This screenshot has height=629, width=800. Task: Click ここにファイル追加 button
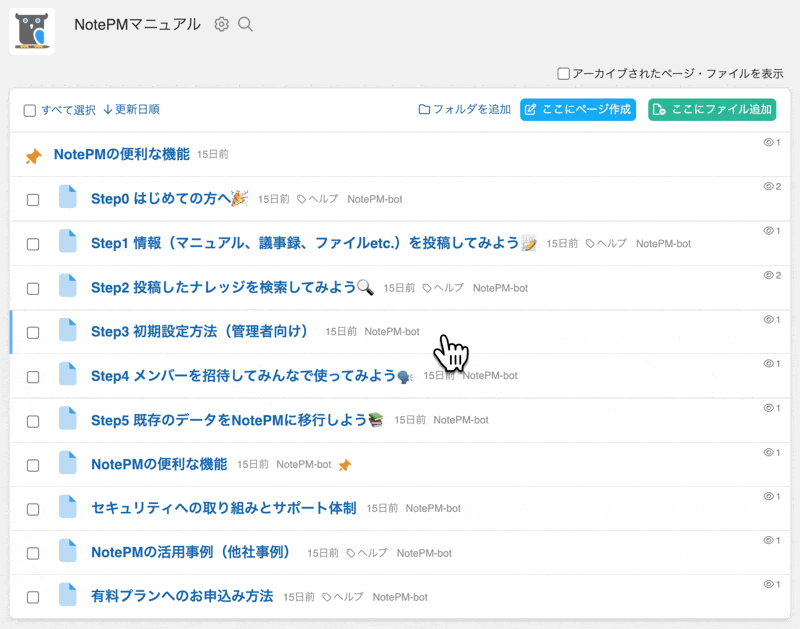pos(712,109)
